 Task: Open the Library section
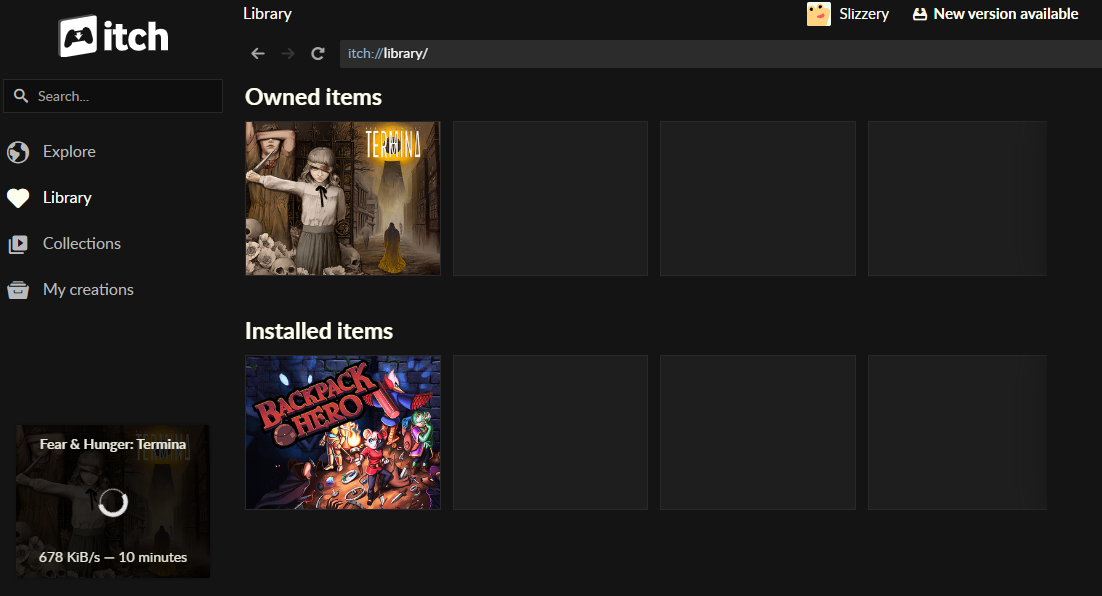pyautogui.click(x=67, y=197)
